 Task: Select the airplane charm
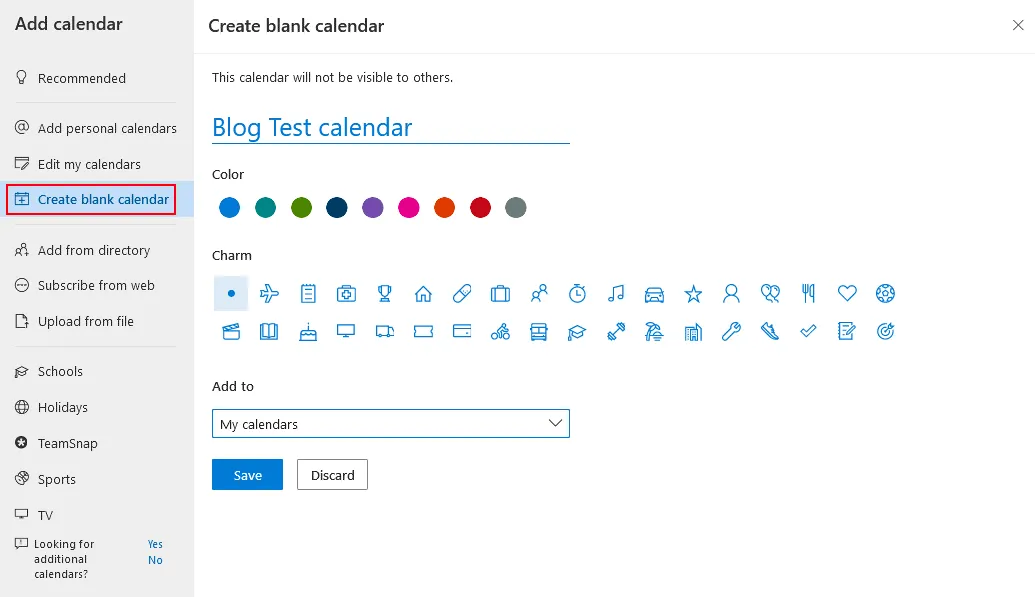tap(269, 293)
